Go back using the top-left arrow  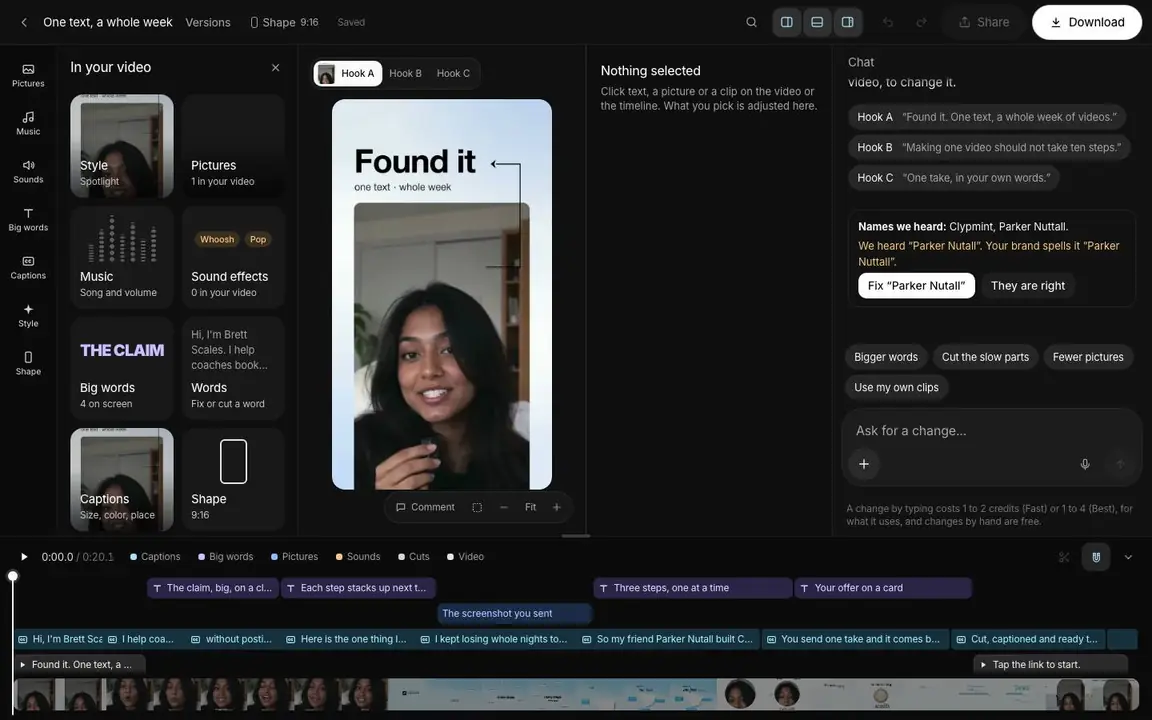click(x=24, y=22)
